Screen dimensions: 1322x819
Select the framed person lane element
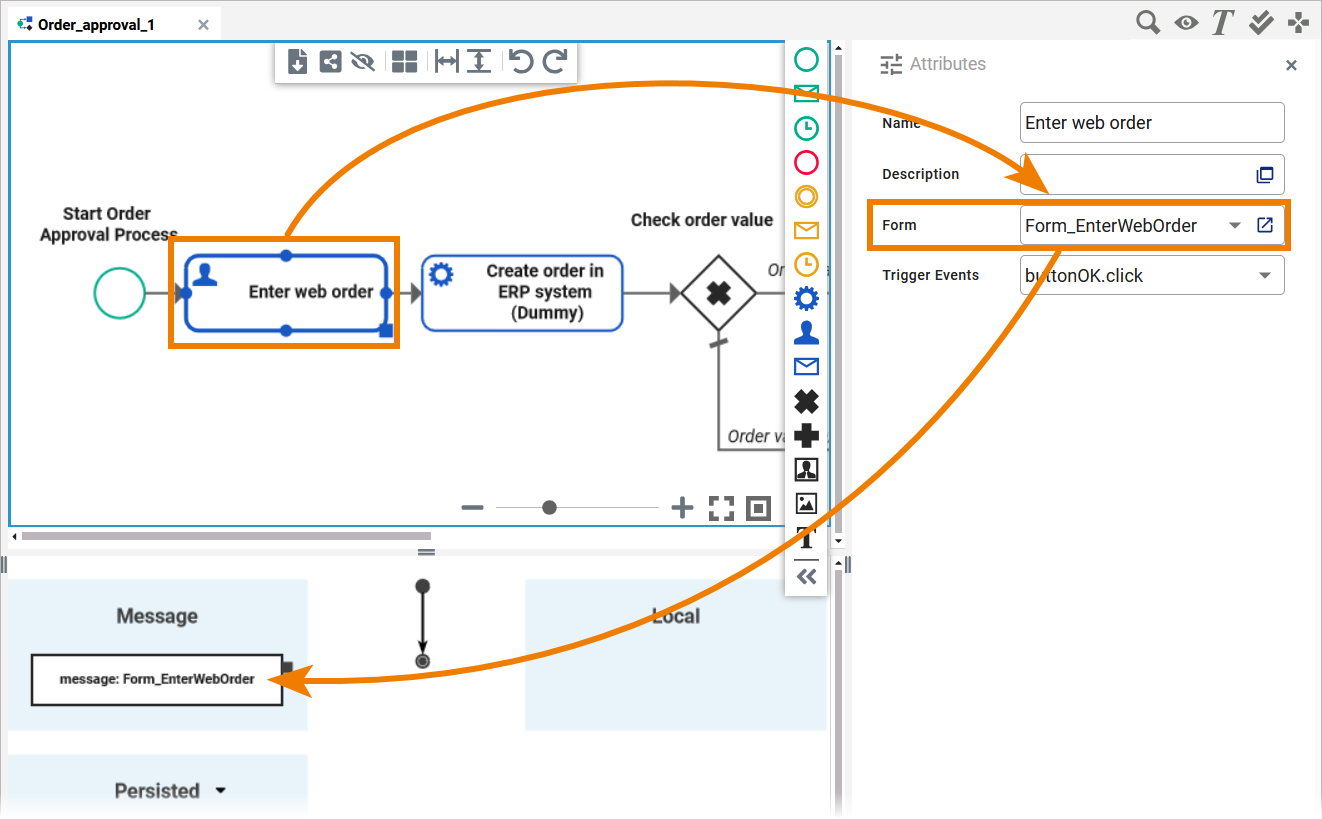click(806, 469)
